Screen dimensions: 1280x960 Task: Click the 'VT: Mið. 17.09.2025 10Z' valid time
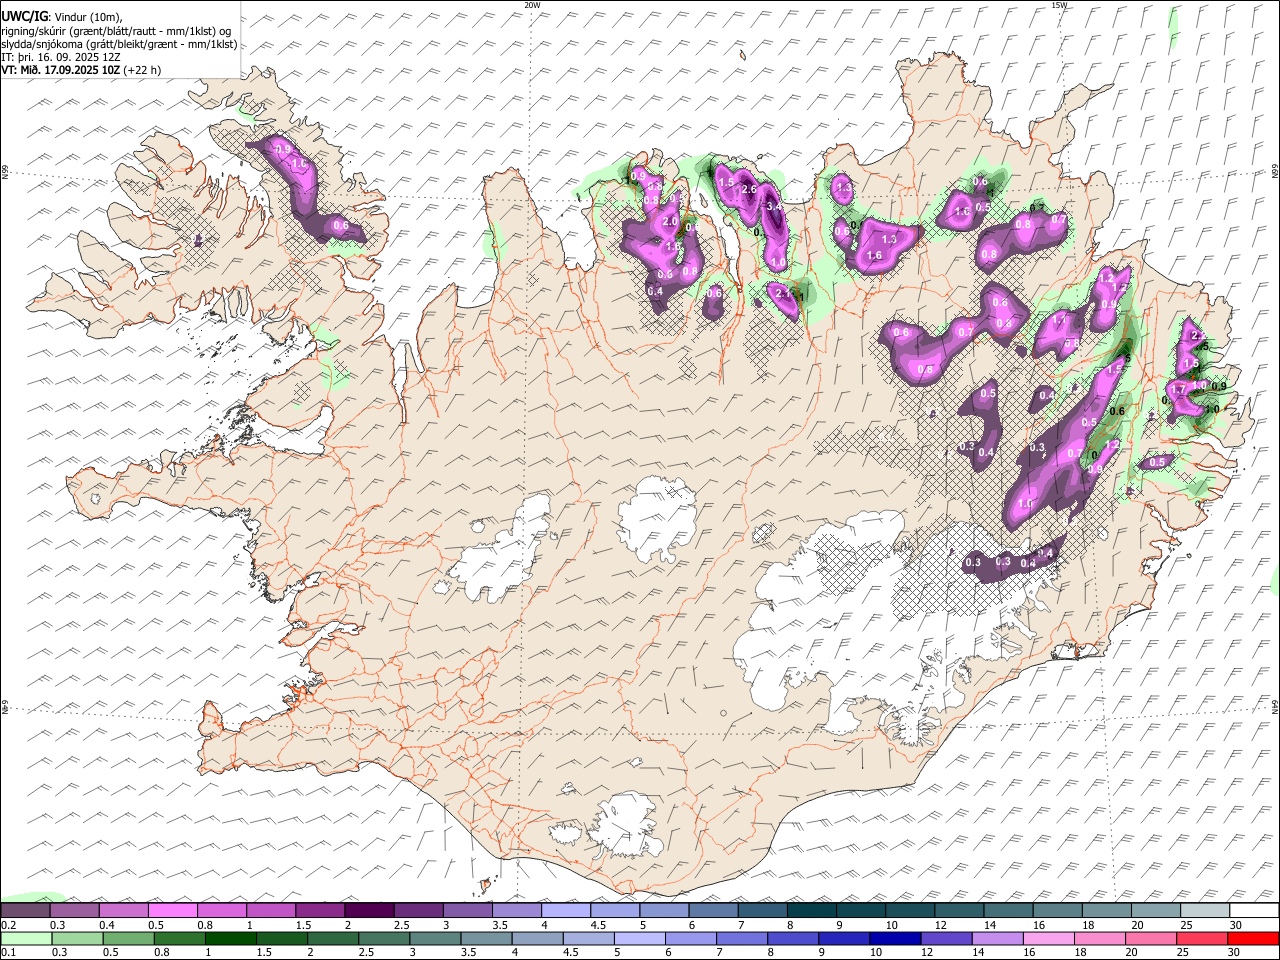60,70
